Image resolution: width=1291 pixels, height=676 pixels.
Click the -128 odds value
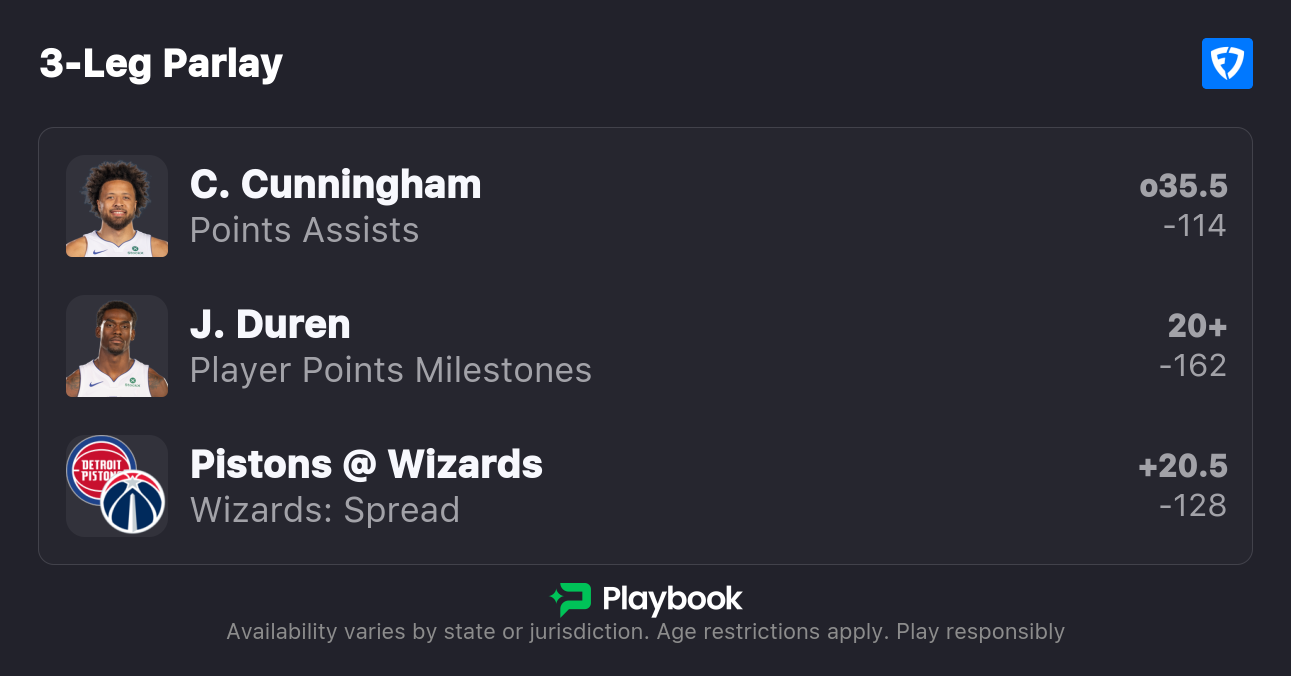1192,506
